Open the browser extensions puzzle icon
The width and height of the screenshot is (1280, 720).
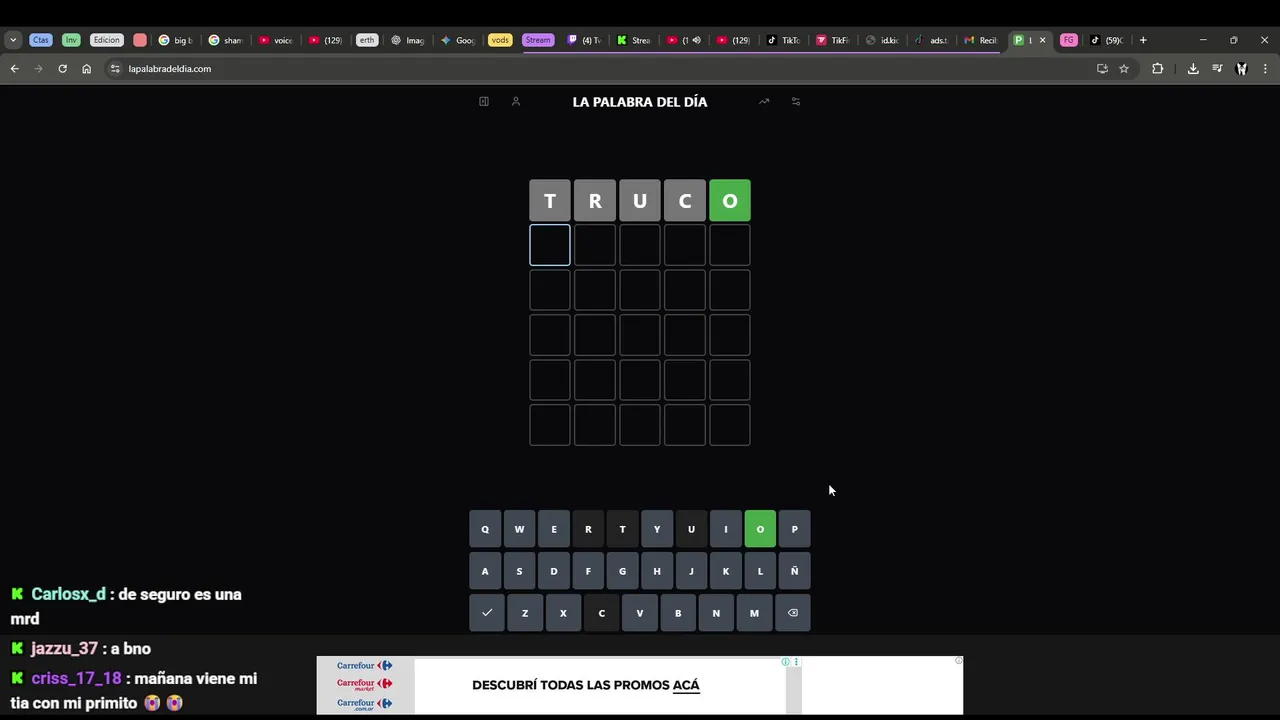coord(1157,69)
